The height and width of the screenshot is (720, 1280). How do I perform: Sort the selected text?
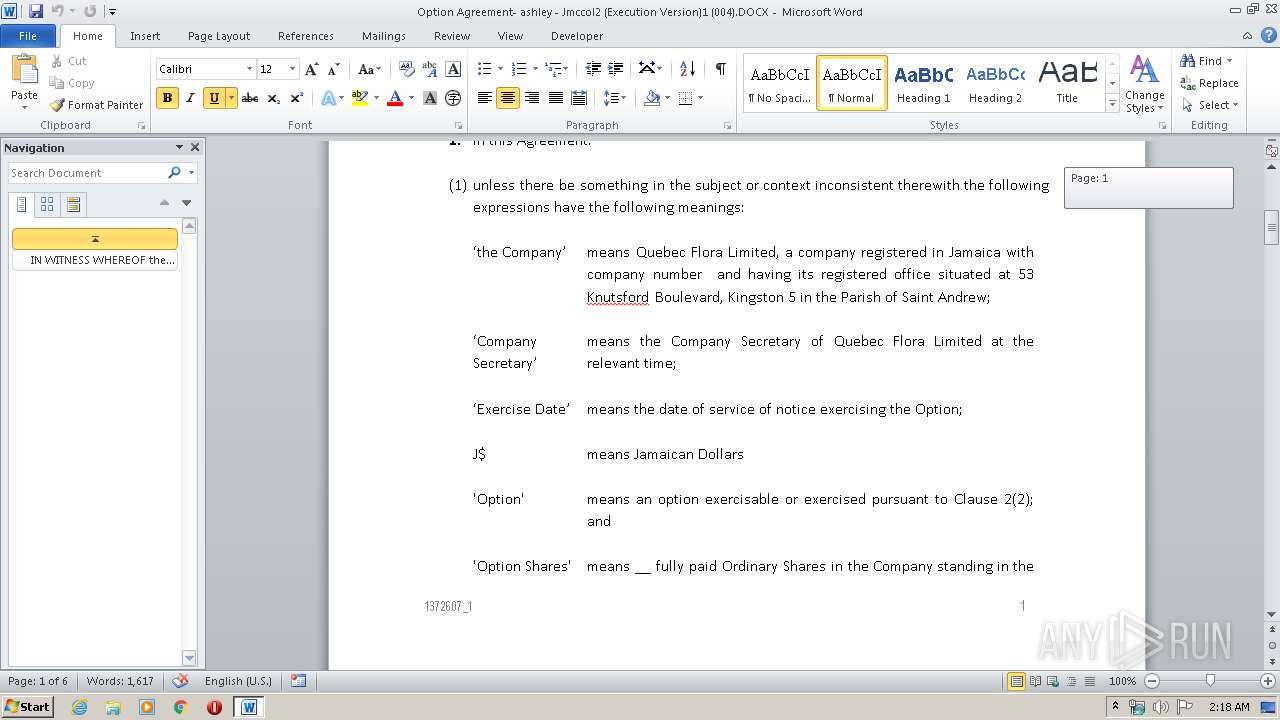point(687,69)
